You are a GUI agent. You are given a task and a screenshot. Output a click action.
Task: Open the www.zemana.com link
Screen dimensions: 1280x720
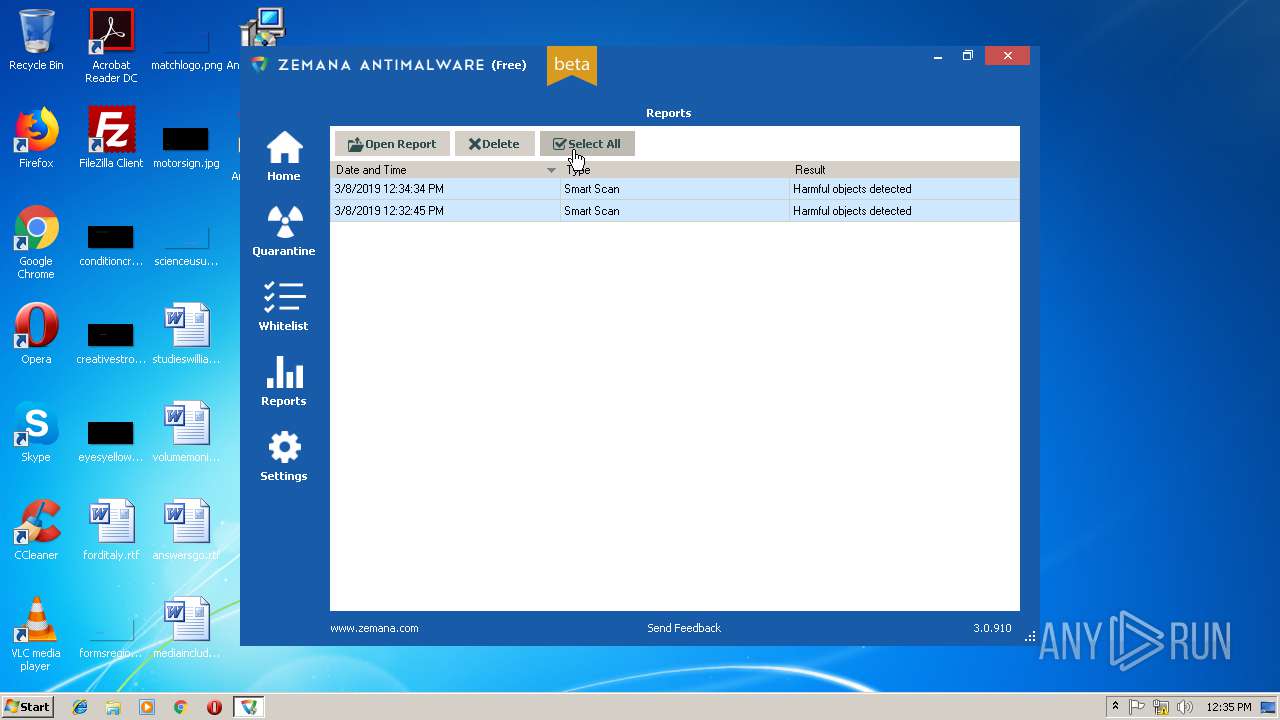pyautogui.click(x=374, y=628)
